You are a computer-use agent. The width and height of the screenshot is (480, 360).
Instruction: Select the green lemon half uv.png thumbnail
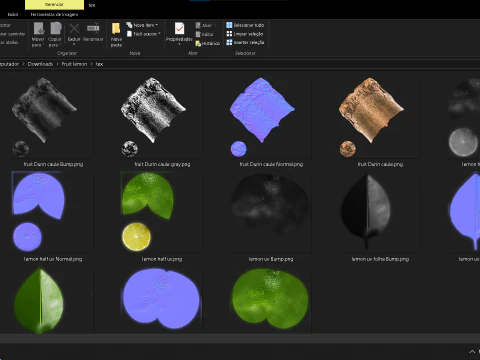[x=147, y=212]
